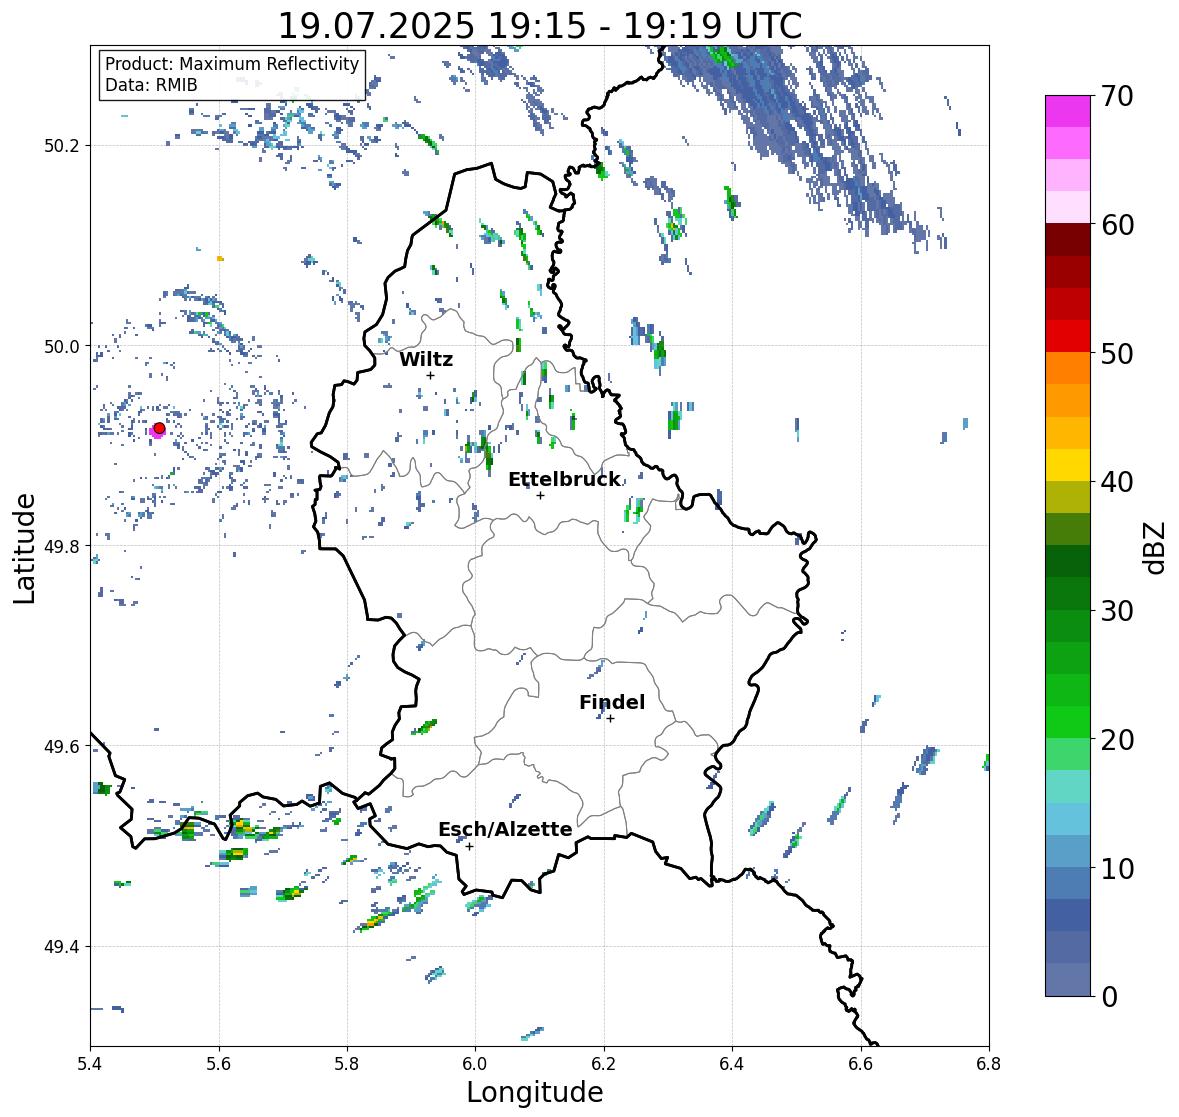Click the red dot marker near longitude 5.5
Screen dimensions: 1179x1117
click(159, 428)
